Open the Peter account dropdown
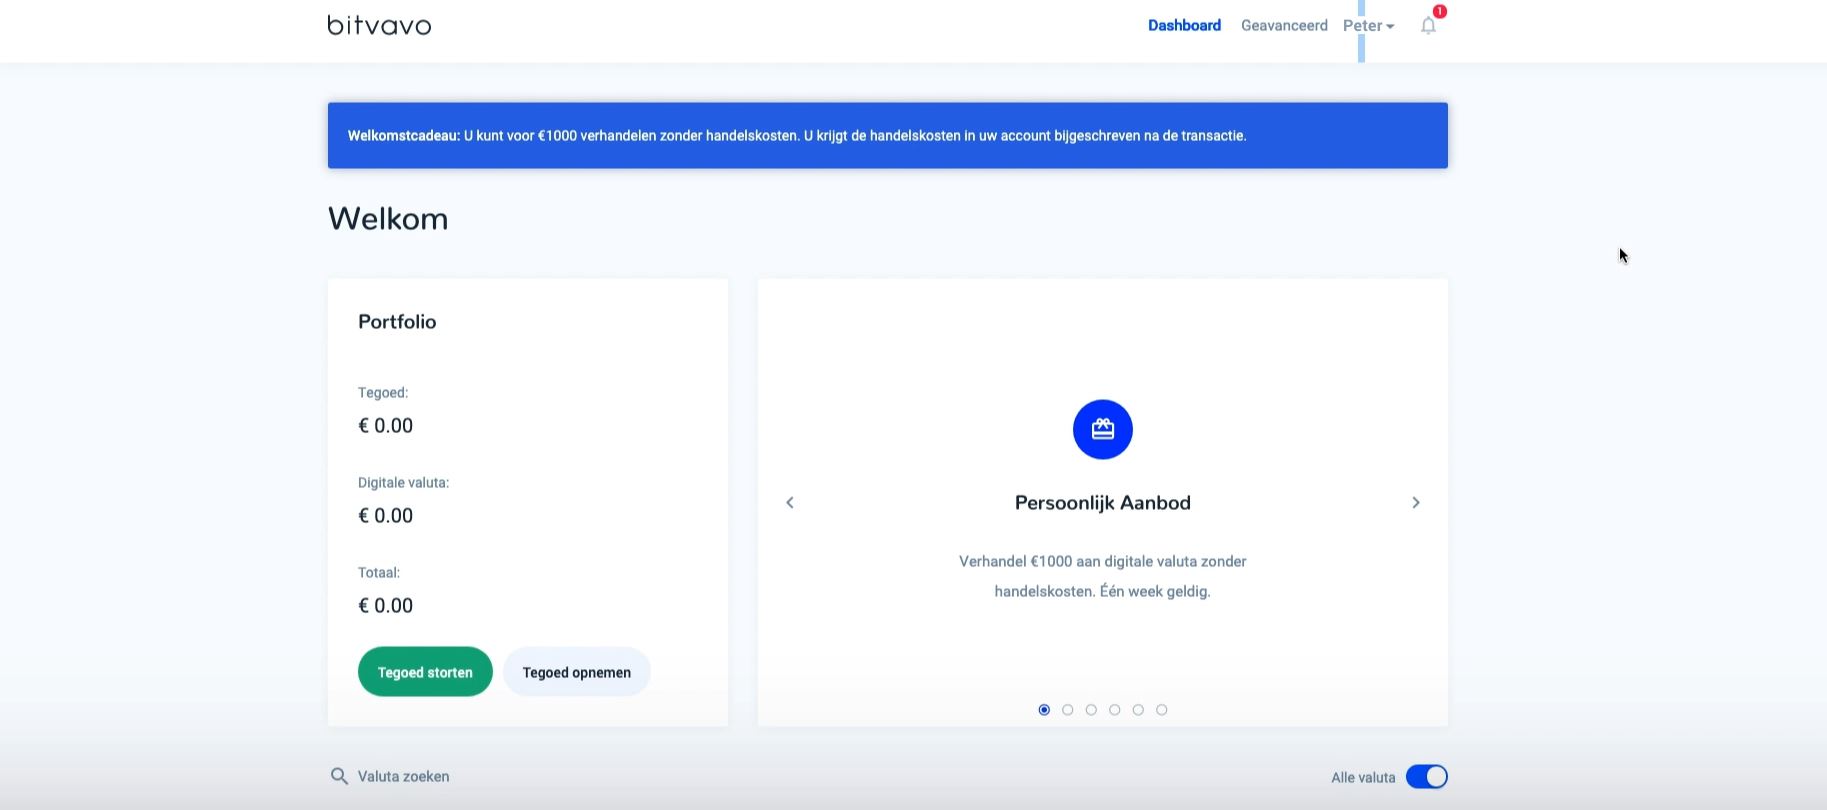This screenshot has width=1827, height=810. click(1368, 26)
